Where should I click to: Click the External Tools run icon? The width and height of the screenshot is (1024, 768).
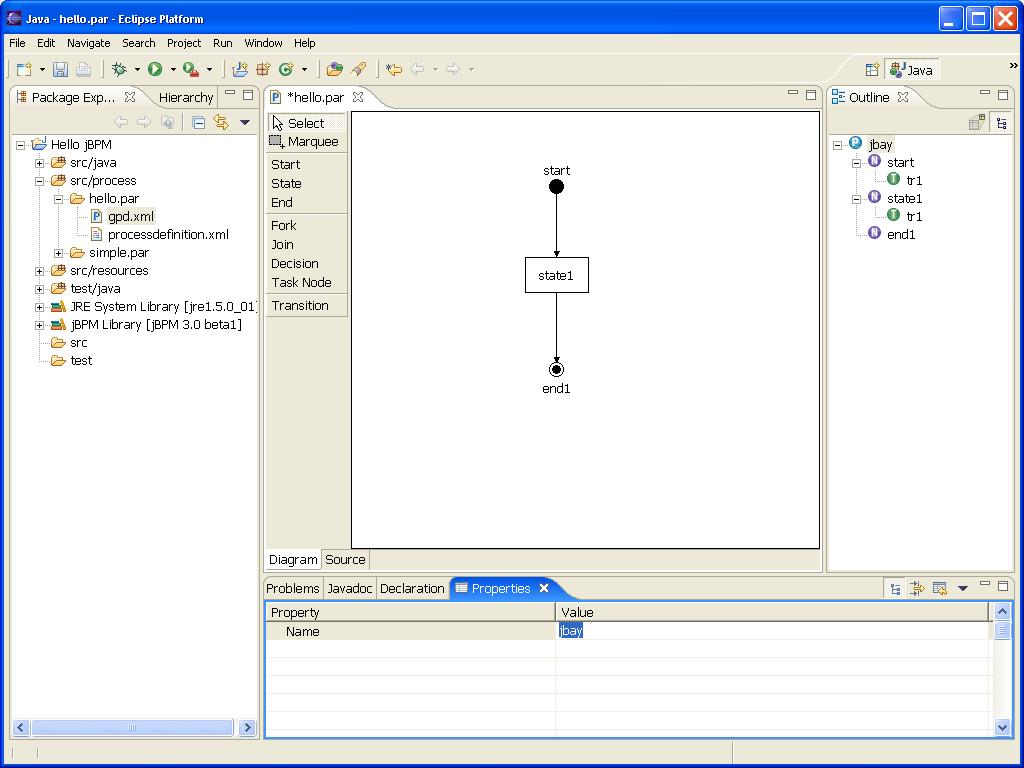point(191,69)
